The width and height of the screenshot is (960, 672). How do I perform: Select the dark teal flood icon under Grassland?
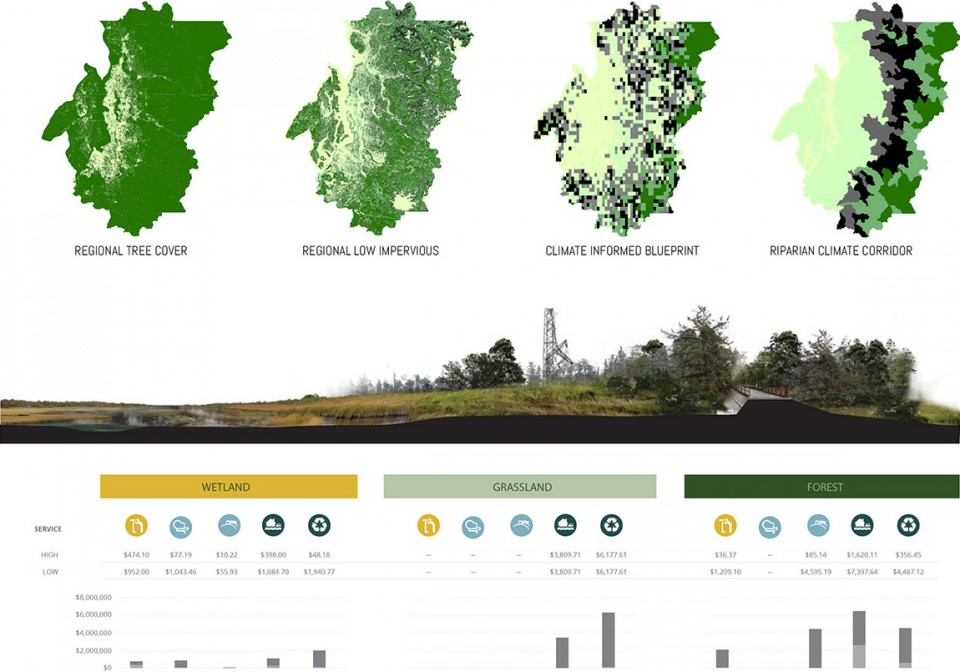565,526
